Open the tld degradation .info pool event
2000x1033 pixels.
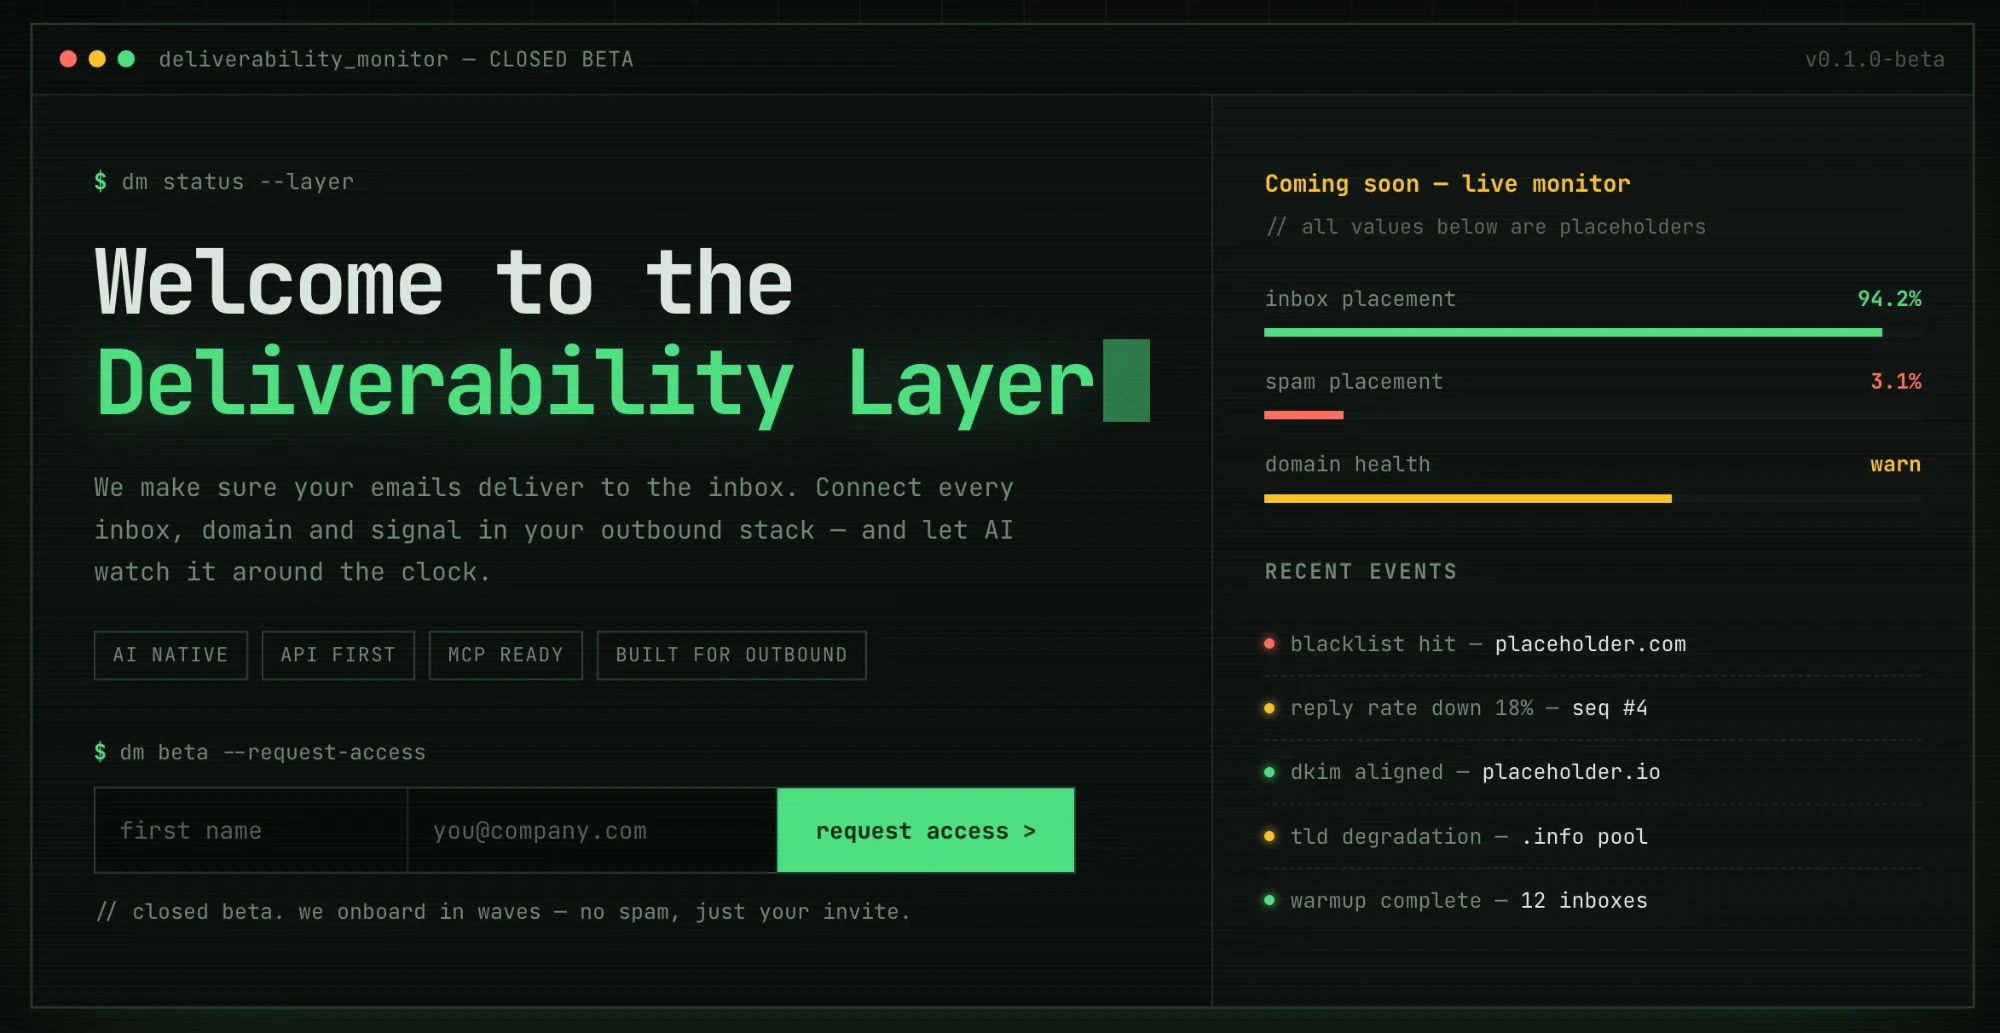point(1592,836)
